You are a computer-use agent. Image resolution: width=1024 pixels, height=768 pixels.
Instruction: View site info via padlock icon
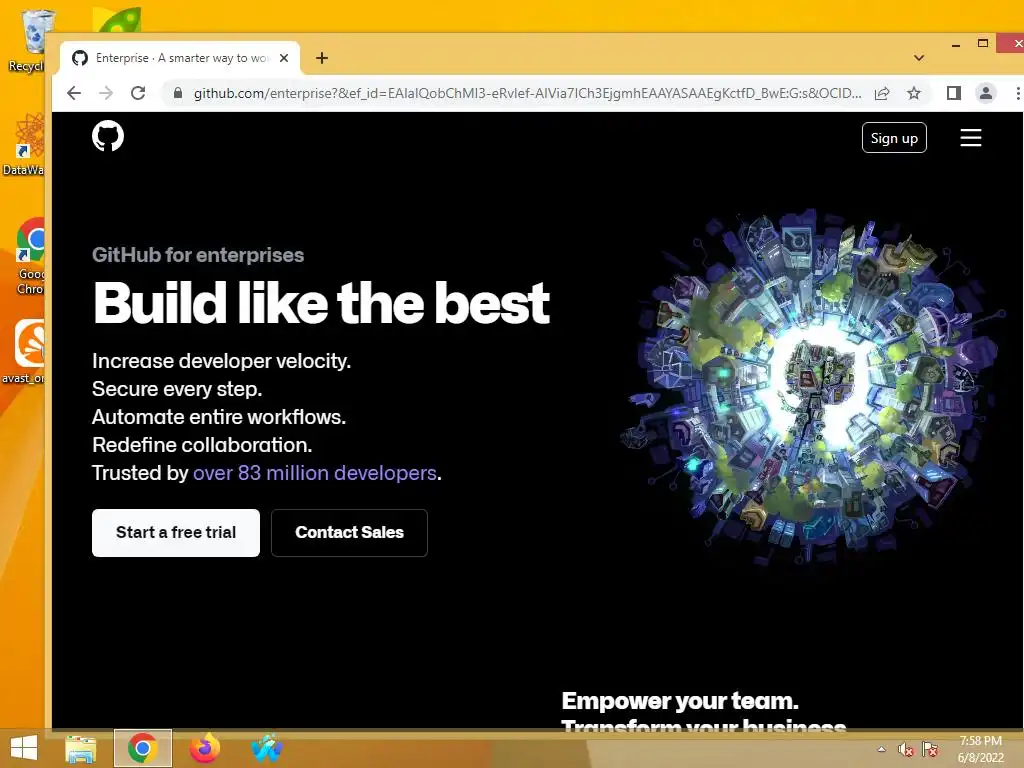click(x=177, y=93)
